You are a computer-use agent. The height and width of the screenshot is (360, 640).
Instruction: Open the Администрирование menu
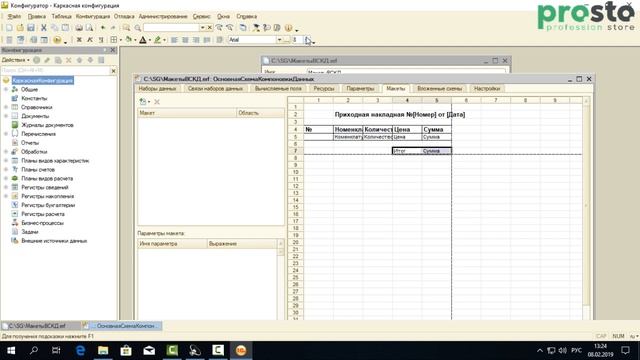(x=163, y=16)
